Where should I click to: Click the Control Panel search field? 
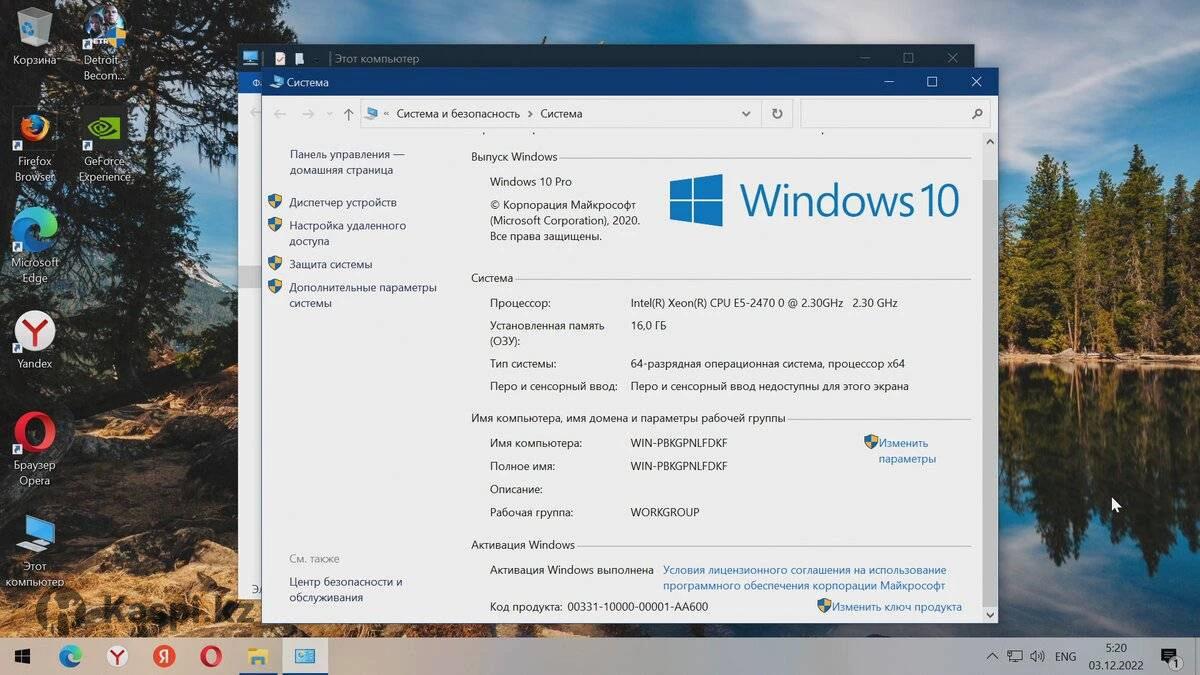(x=885, y=114)
